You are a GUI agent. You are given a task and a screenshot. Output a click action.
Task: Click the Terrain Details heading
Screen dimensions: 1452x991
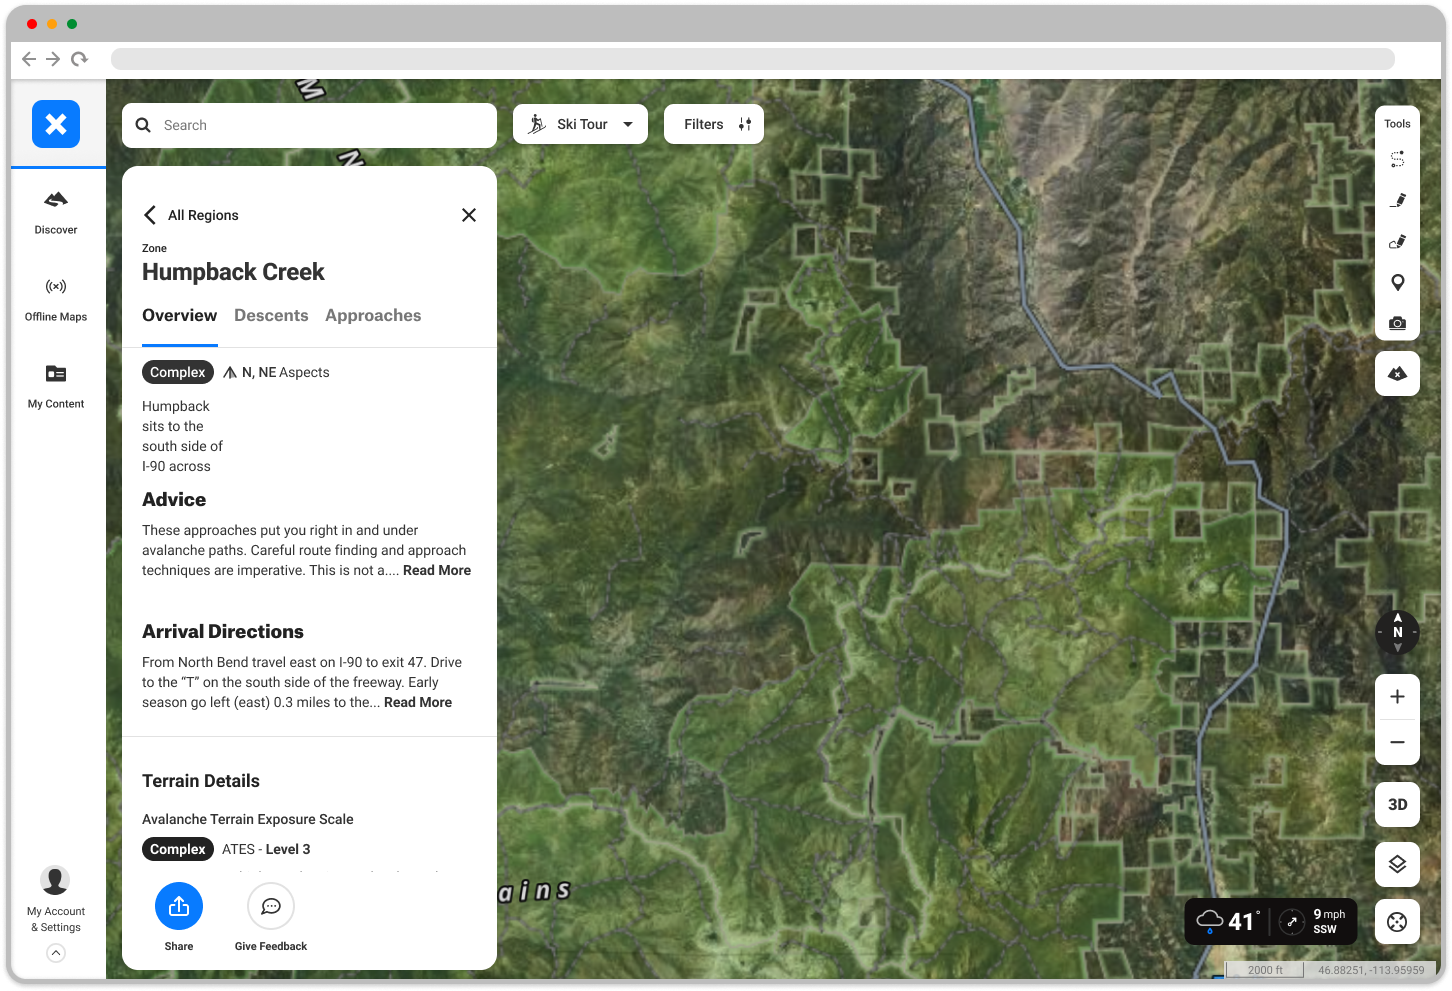pyautogui.click(x=201, y=781)
